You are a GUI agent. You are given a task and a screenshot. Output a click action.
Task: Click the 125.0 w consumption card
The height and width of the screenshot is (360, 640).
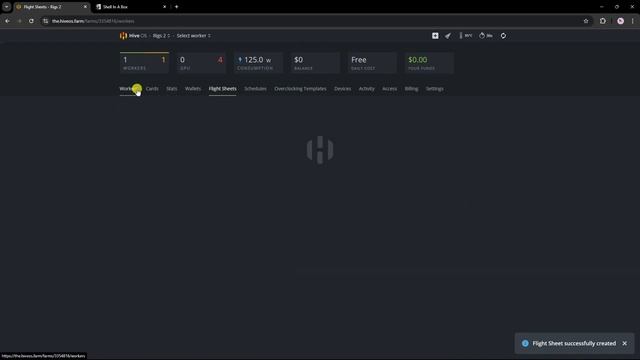pos(258,63)
